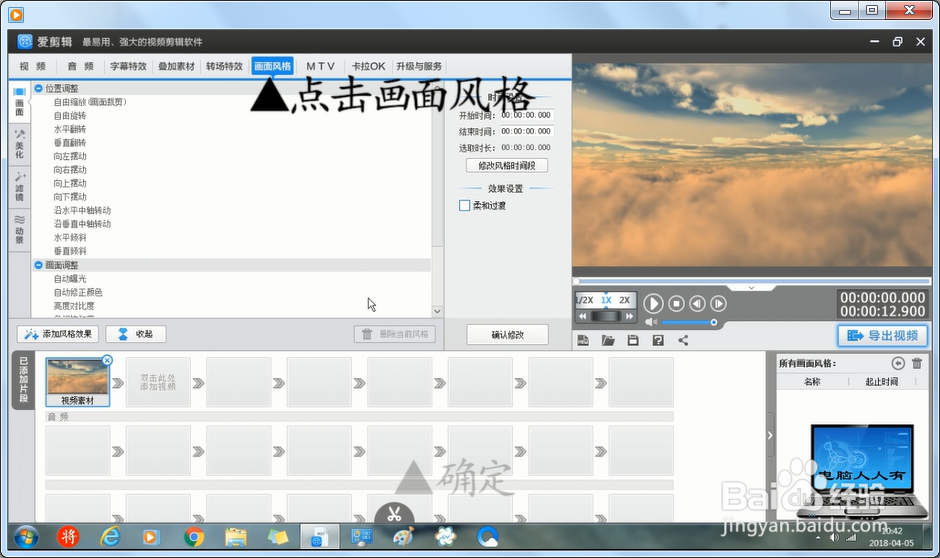
Task: Select the 滤镜 side panel icon
Action: click(19, 187)
